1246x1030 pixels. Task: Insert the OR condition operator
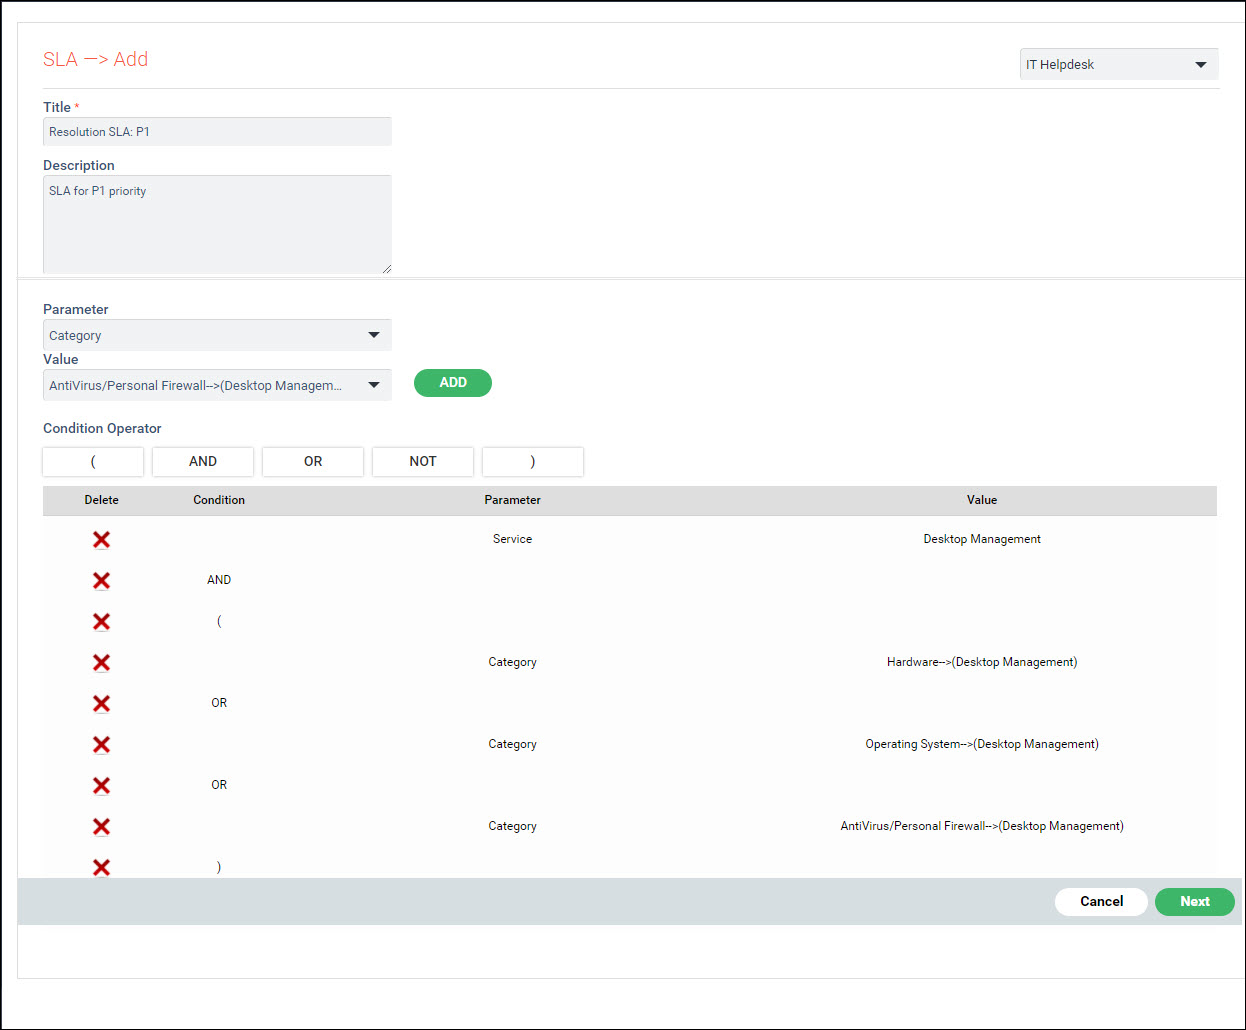click(x=313, y=461)
